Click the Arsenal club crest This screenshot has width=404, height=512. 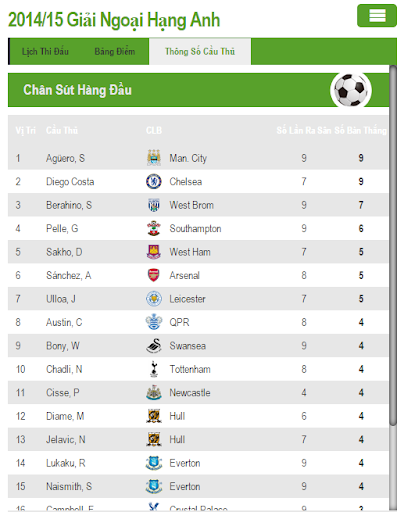pos(153,275)
